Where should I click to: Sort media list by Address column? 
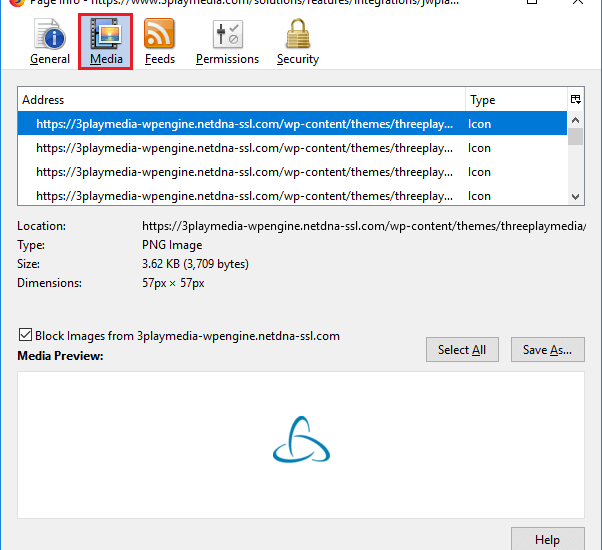click(241, 100)
